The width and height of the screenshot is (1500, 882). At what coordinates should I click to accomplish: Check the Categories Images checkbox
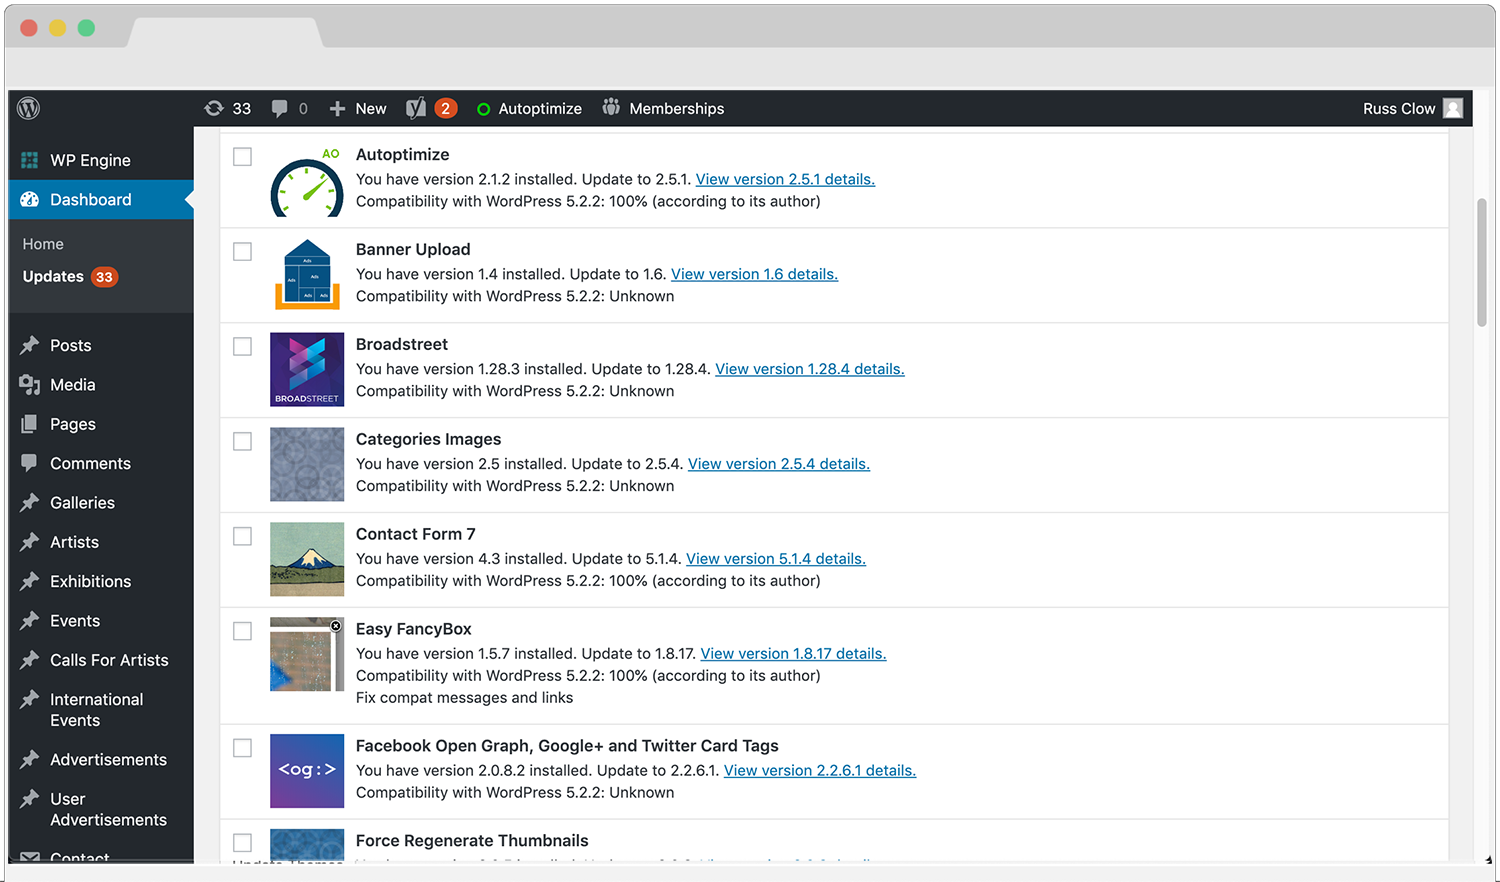point(242,441)
